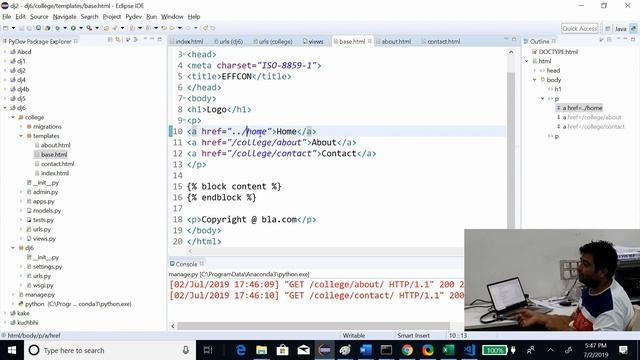Select h1 node in Outline
640x360 pixels.
click(x=558, y=89)
